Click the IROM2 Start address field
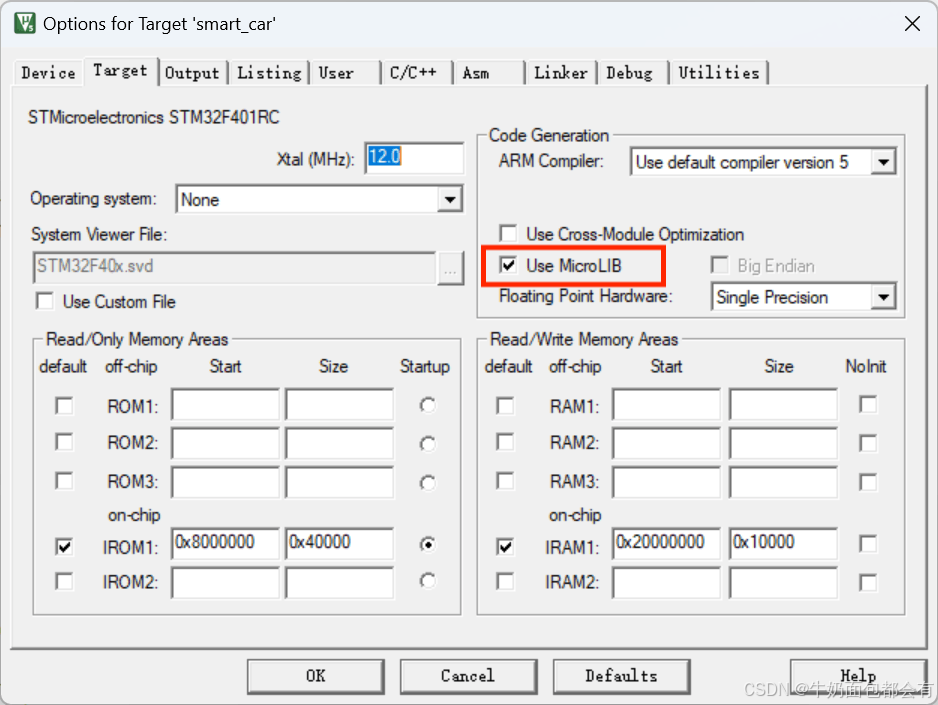938x705 pixels. coord(226,582)
